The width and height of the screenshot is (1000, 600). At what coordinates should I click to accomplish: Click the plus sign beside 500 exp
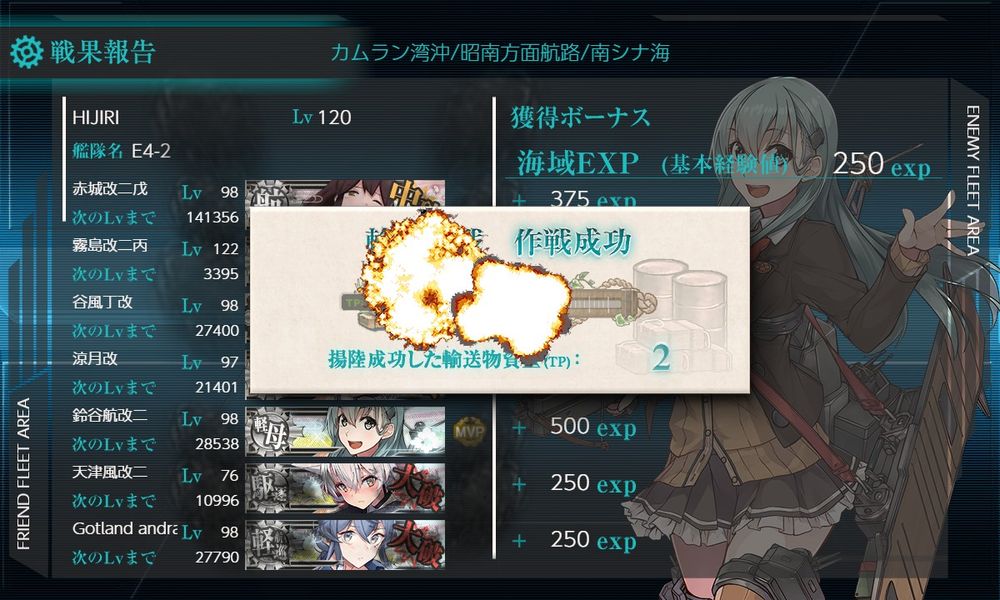pos(519,427)
